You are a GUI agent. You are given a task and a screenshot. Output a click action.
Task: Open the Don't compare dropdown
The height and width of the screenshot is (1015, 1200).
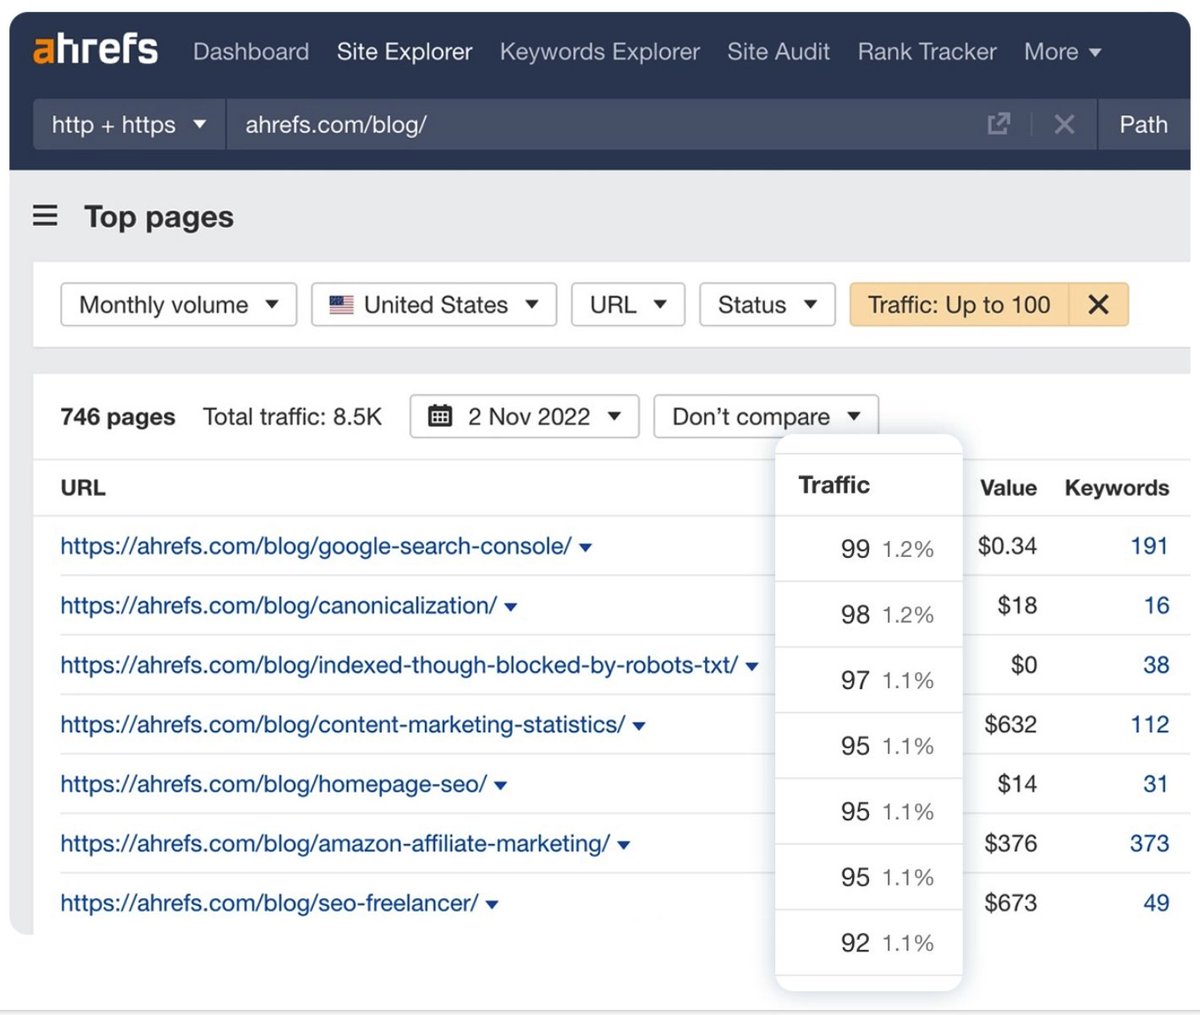click(x=766, y=416)
